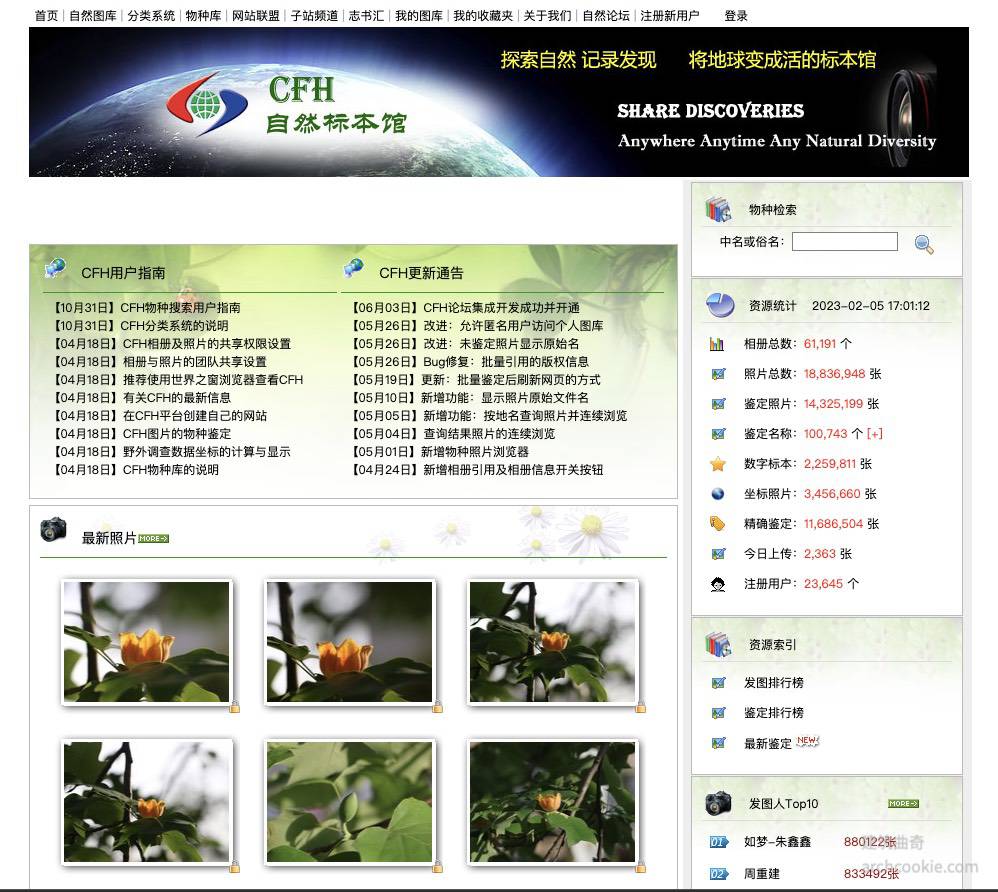Open MORE button in 发图人Top10 header
The image size is (998, 892).
click(x=903, y=803)
